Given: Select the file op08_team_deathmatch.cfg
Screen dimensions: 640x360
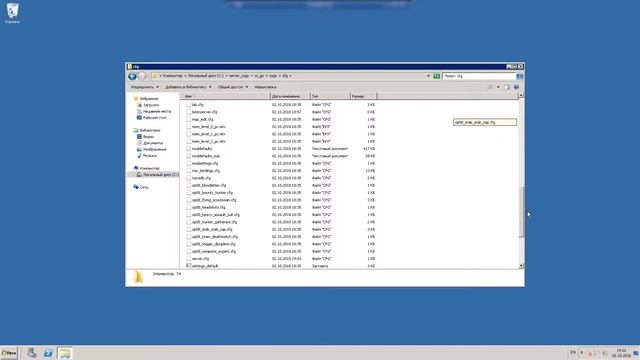Looking at the screenshot, I should pyautogui.click(x=214, y=237).
